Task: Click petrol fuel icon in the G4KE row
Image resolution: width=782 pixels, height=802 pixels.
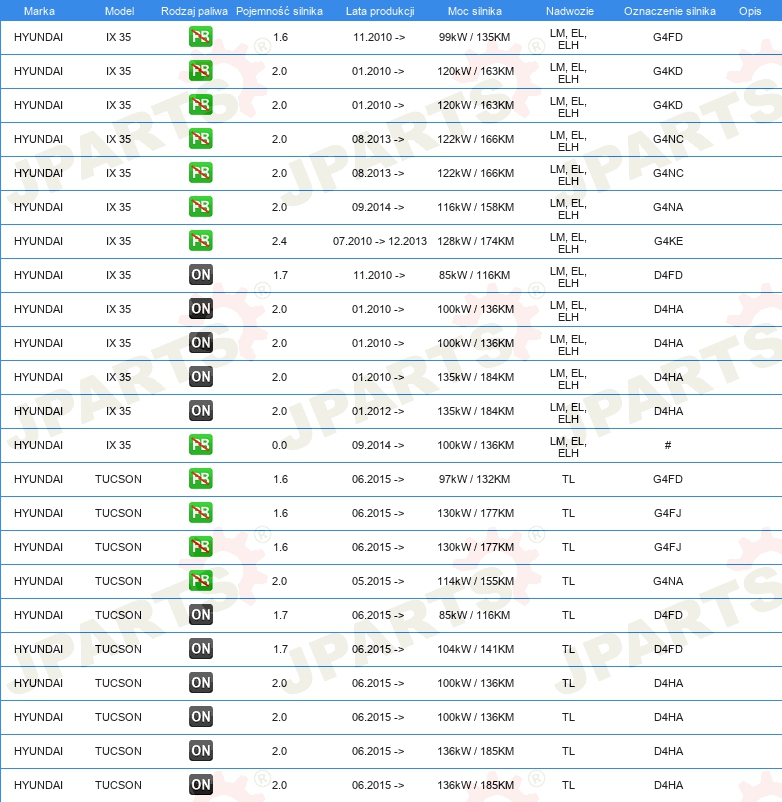Action: point(200,241)
